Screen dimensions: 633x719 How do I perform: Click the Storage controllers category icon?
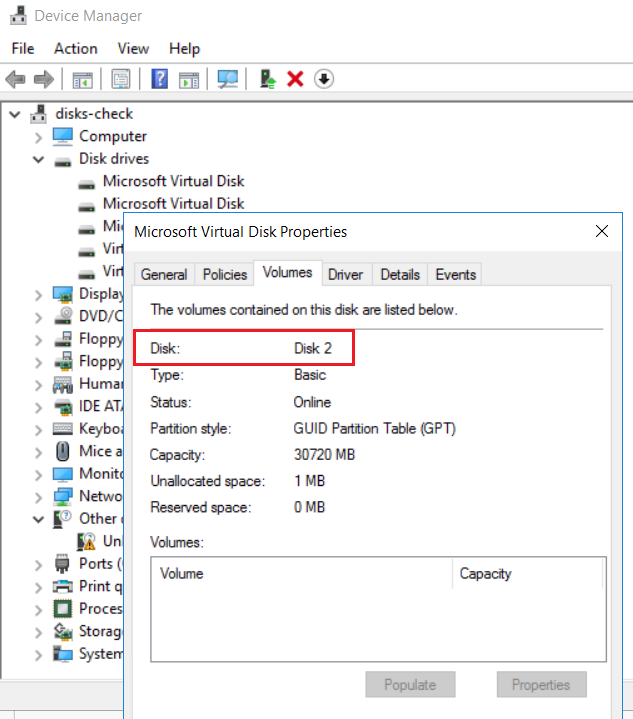tap(63, 631)
